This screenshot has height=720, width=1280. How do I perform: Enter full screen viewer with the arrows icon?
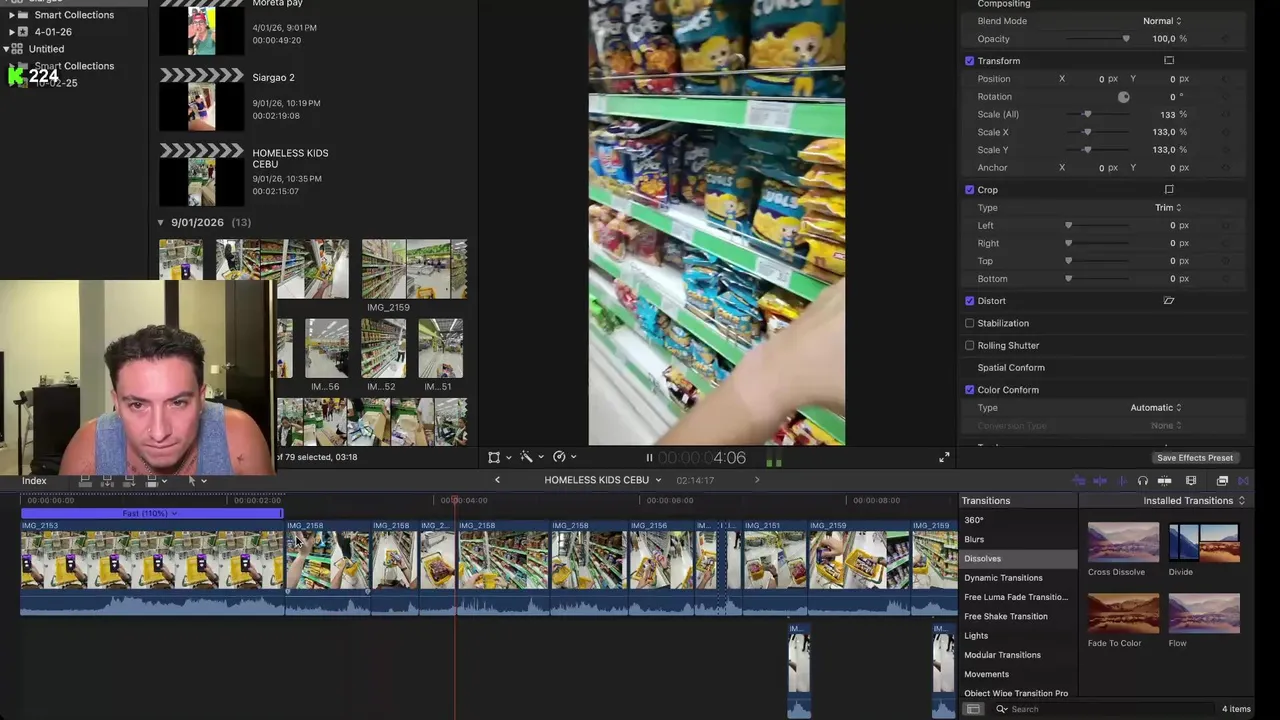[944, 457]
